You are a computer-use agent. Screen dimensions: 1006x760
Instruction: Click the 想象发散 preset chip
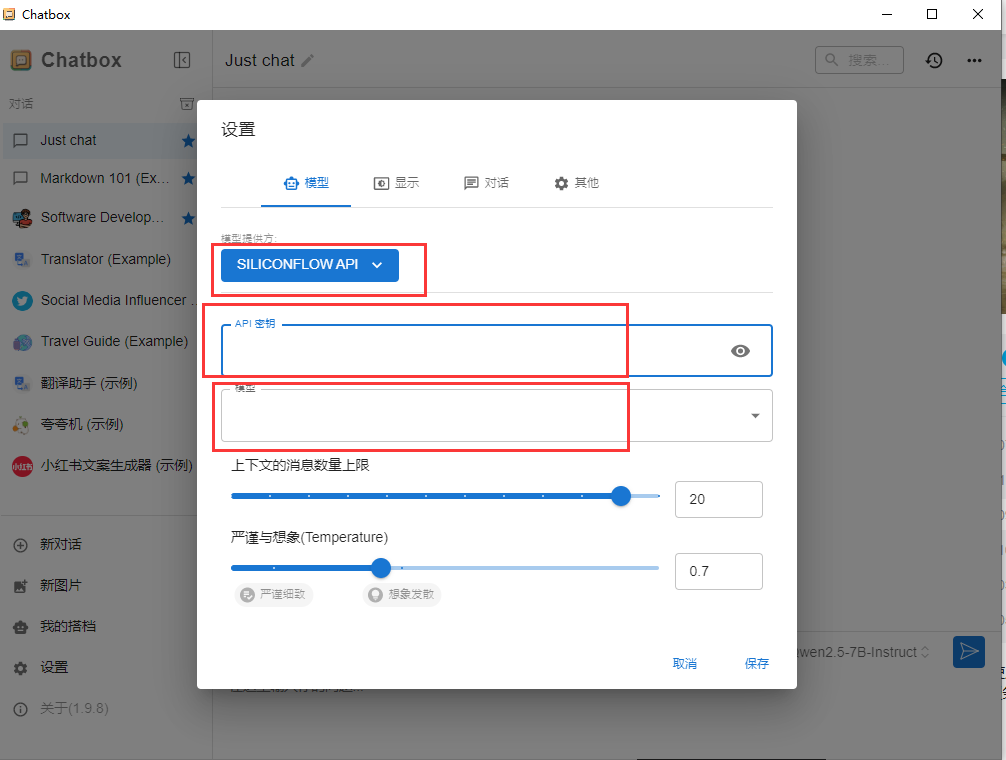coord(402,595)
